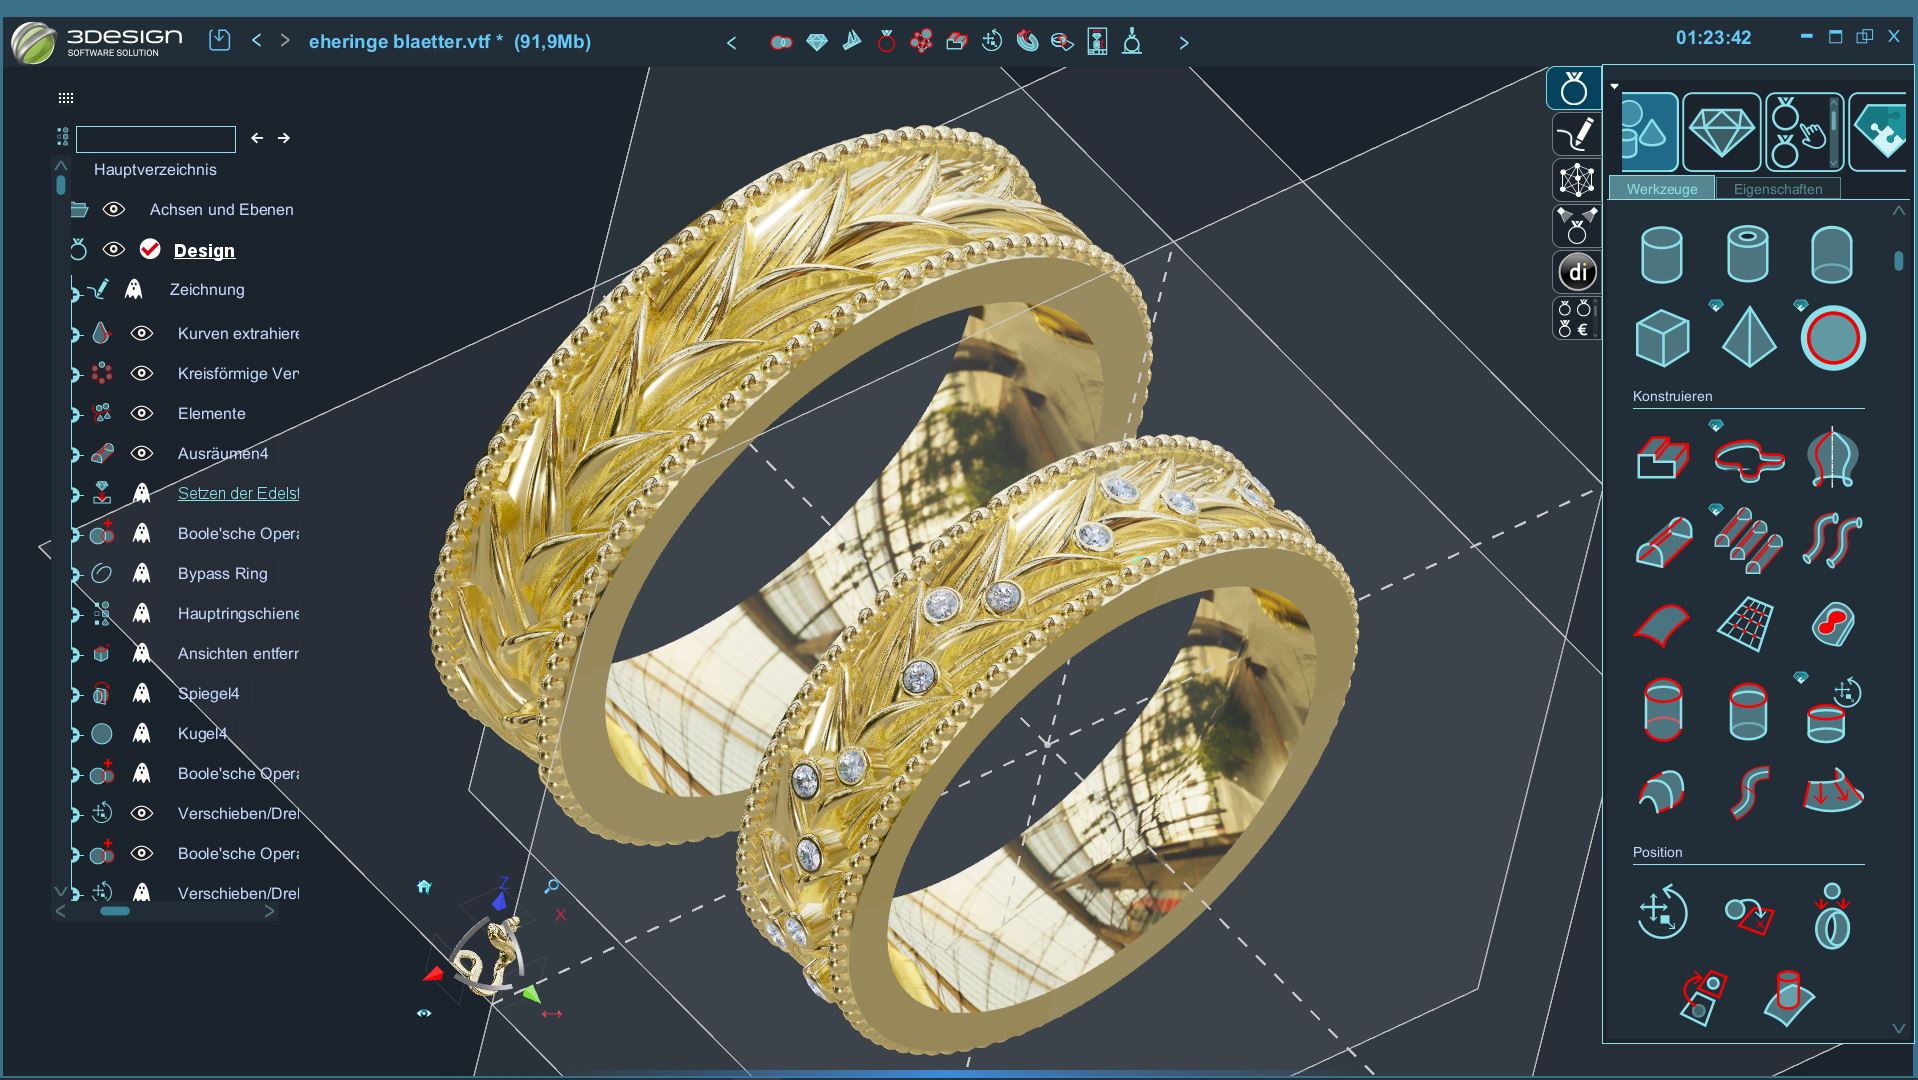Select the red ring tool in top toolbar
This screenshot has height=1080, width=1918.
point(886,41)
